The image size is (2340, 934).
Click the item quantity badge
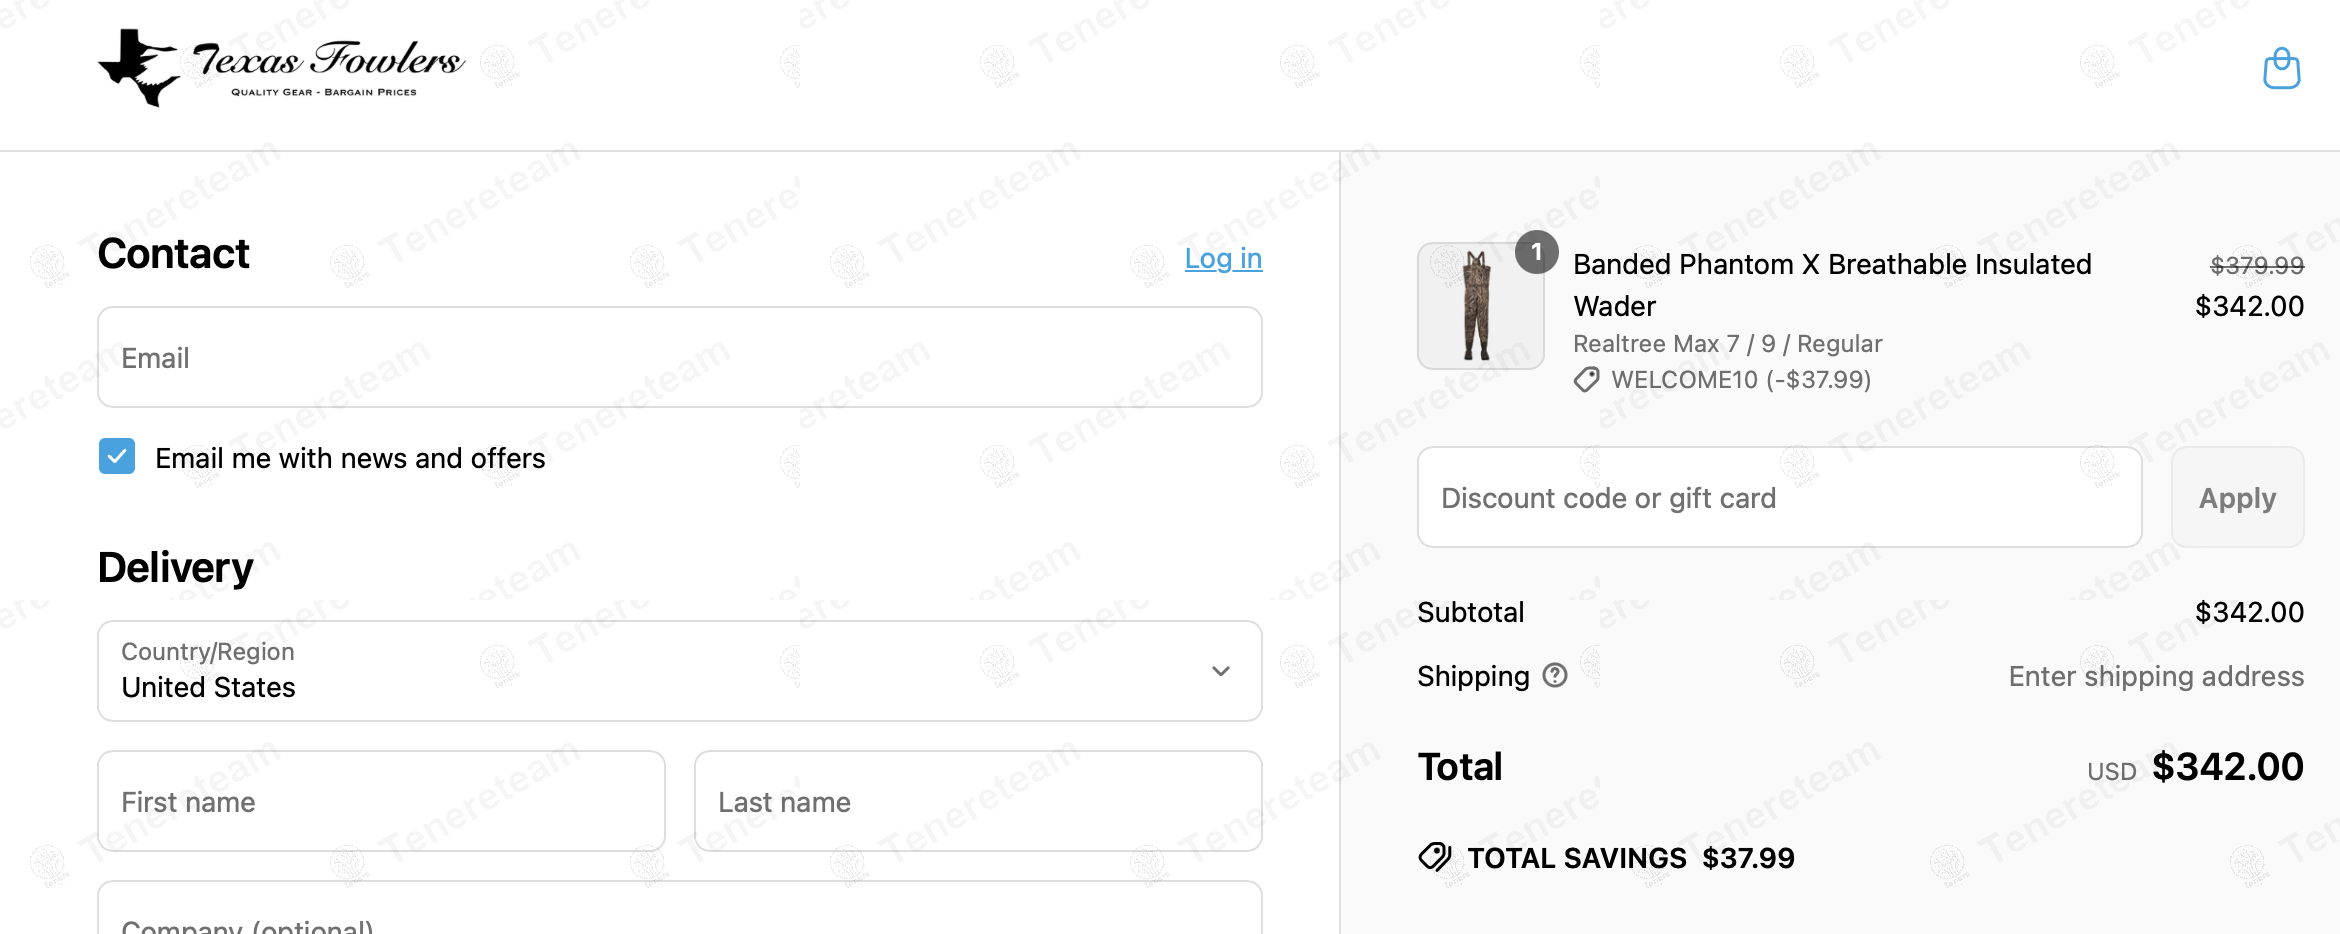pyautogui.click(x=1536, y=252)
